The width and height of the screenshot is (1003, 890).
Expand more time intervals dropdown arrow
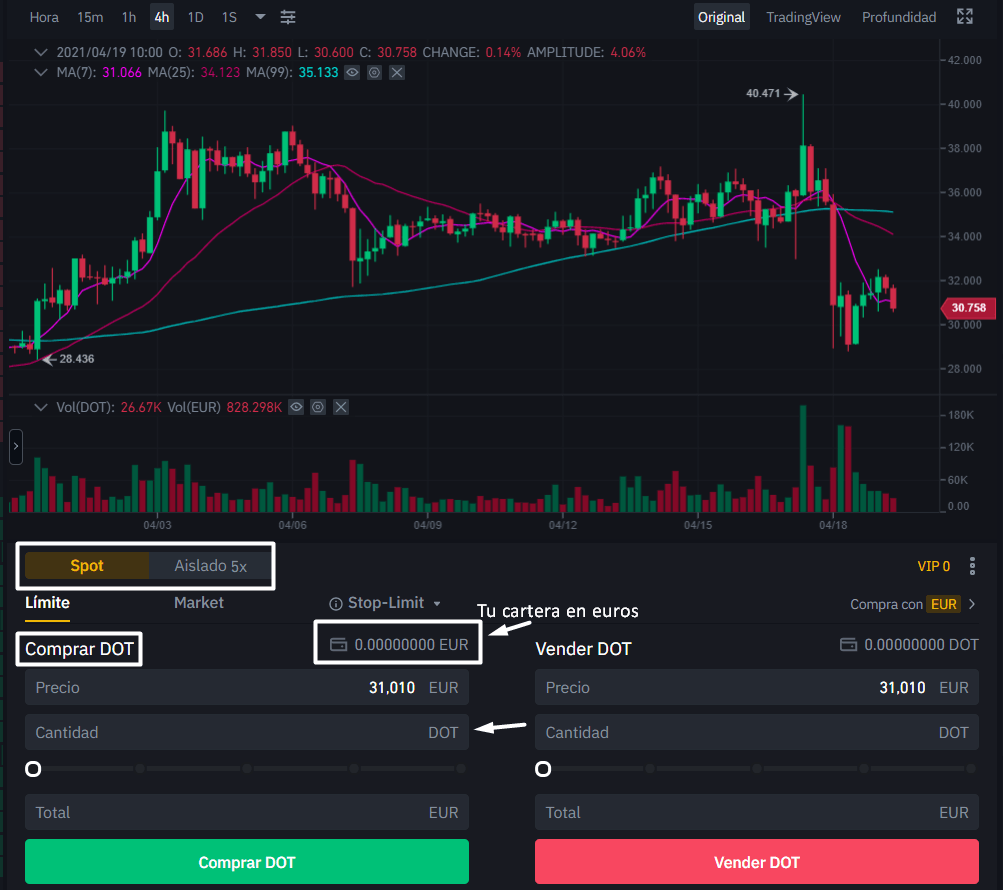(x=261, y=17)
